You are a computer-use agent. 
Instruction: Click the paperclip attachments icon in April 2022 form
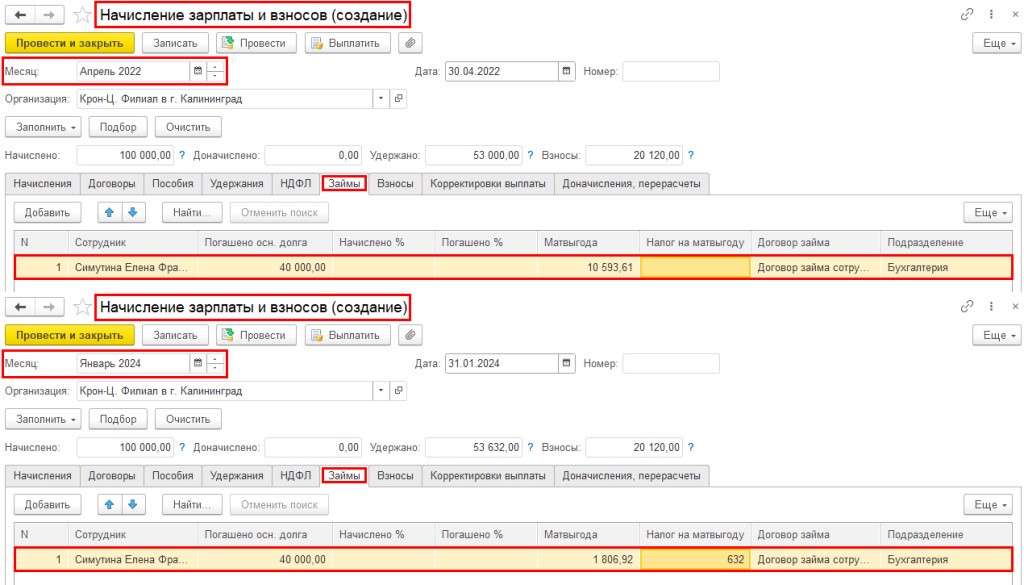coord(410,43)
